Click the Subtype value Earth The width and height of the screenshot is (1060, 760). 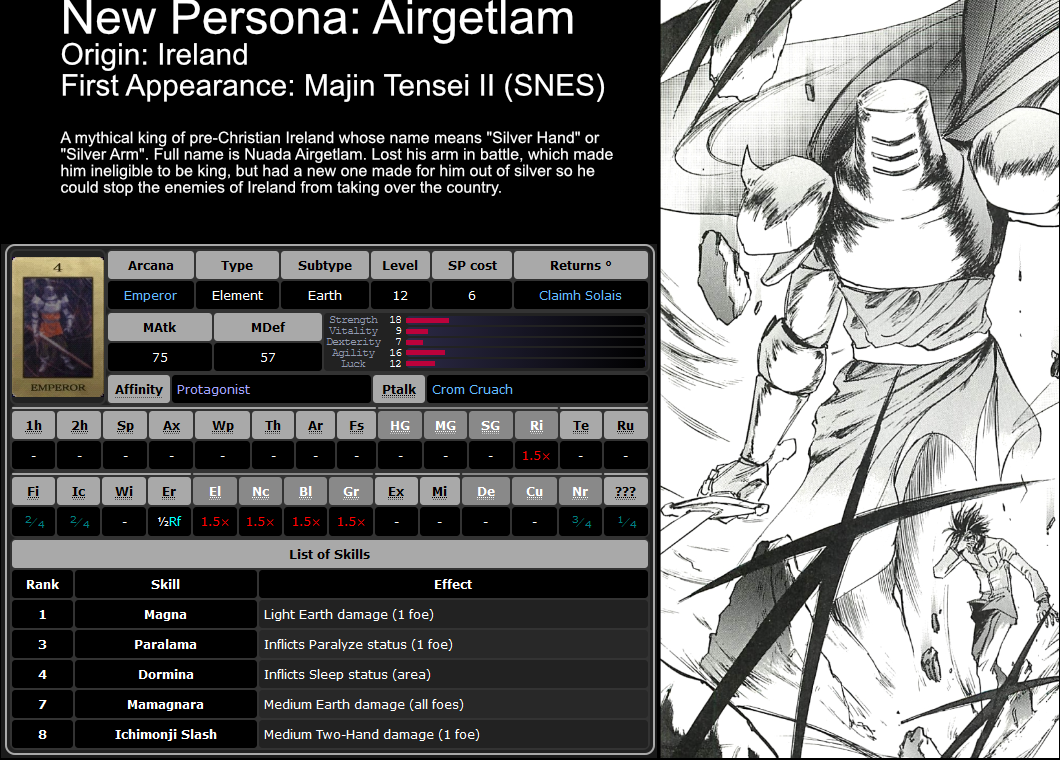point(324,295)
